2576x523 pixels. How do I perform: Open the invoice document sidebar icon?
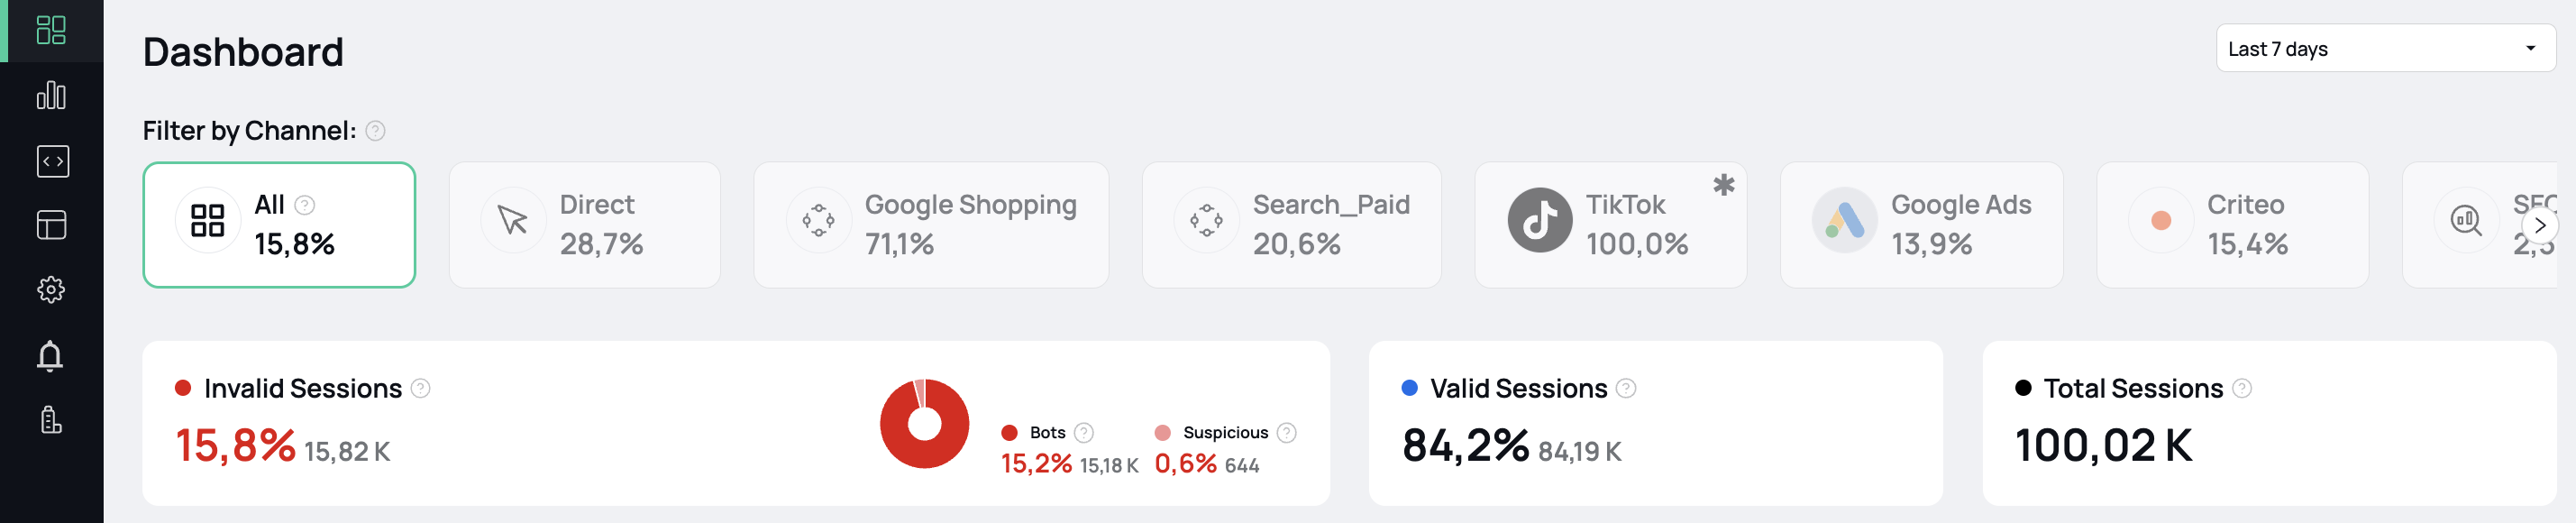pyautogui.click(x=51, y=420)
